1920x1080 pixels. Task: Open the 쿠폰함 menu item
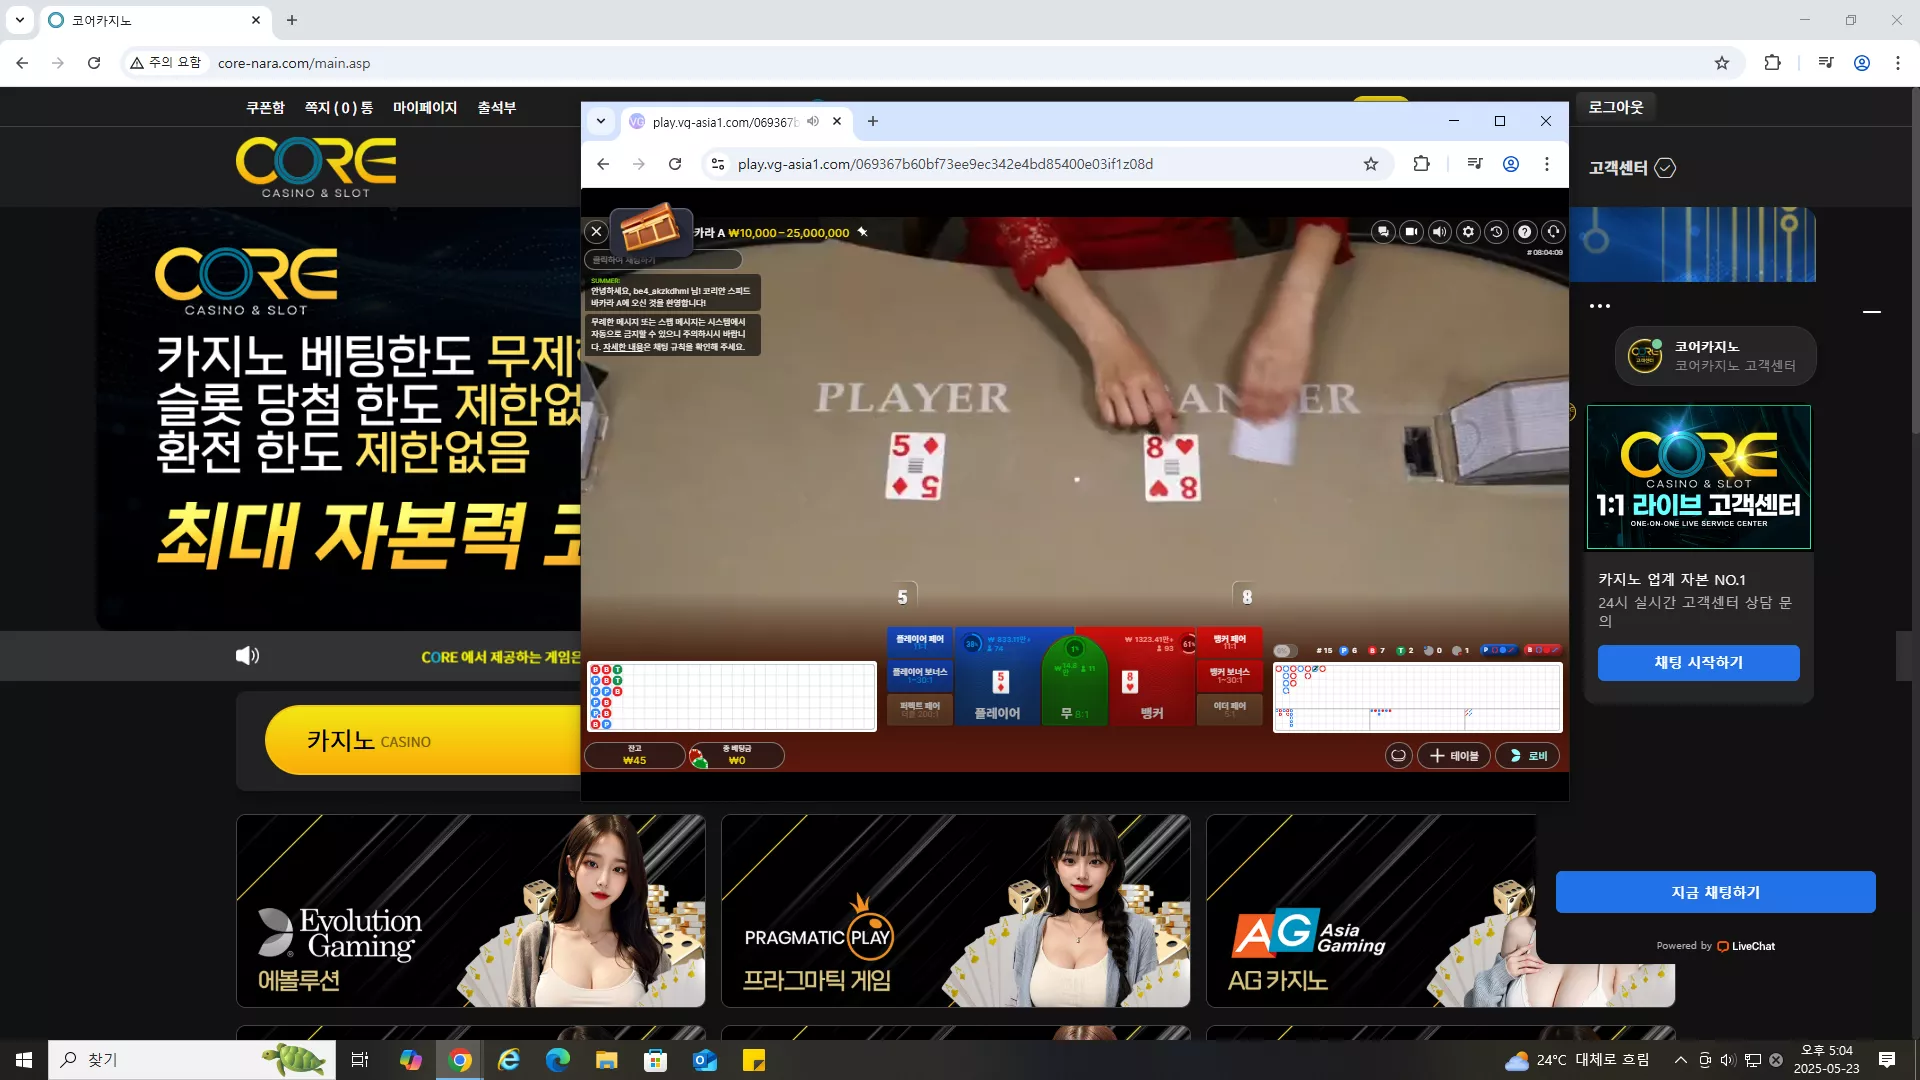(x=265, y=108)
